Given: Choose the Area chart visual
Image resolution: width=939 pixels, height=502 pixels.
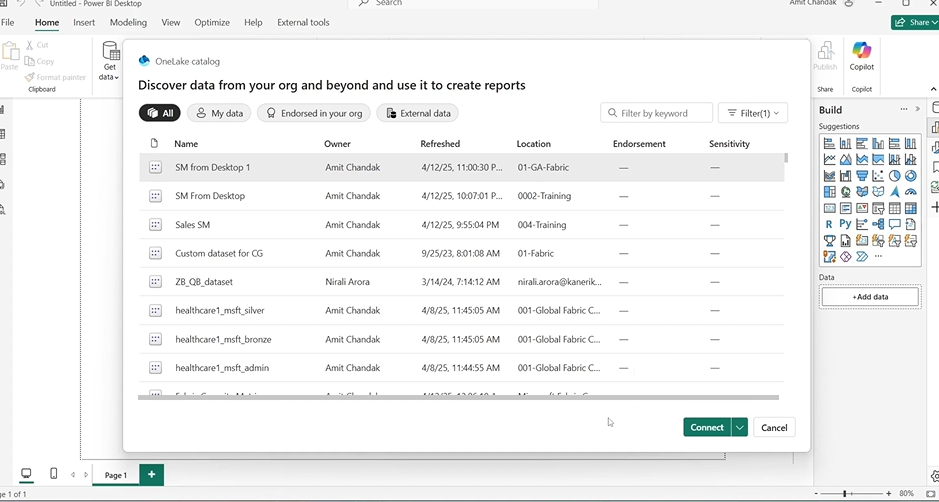Looking at the screenshot, I should 846,159.
